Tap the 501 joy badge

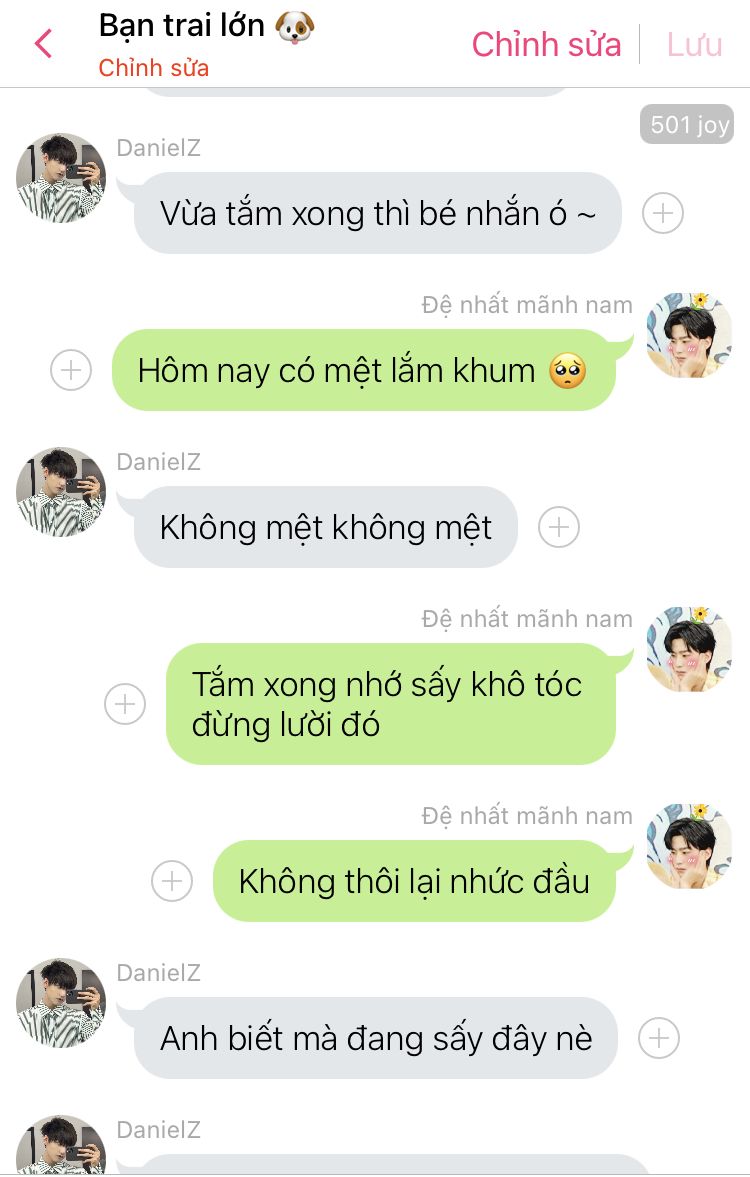click(687, 124)
